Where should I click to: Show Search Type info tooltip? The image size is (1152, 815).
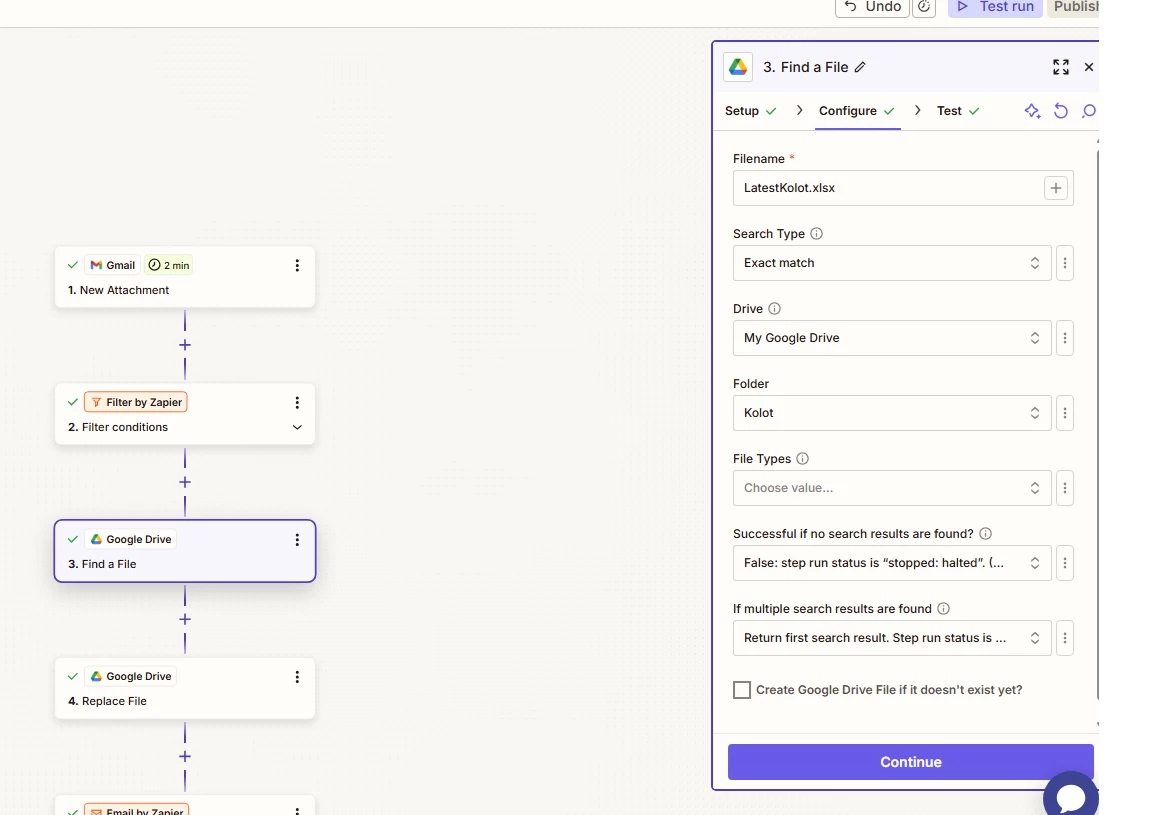click(816, 234)
